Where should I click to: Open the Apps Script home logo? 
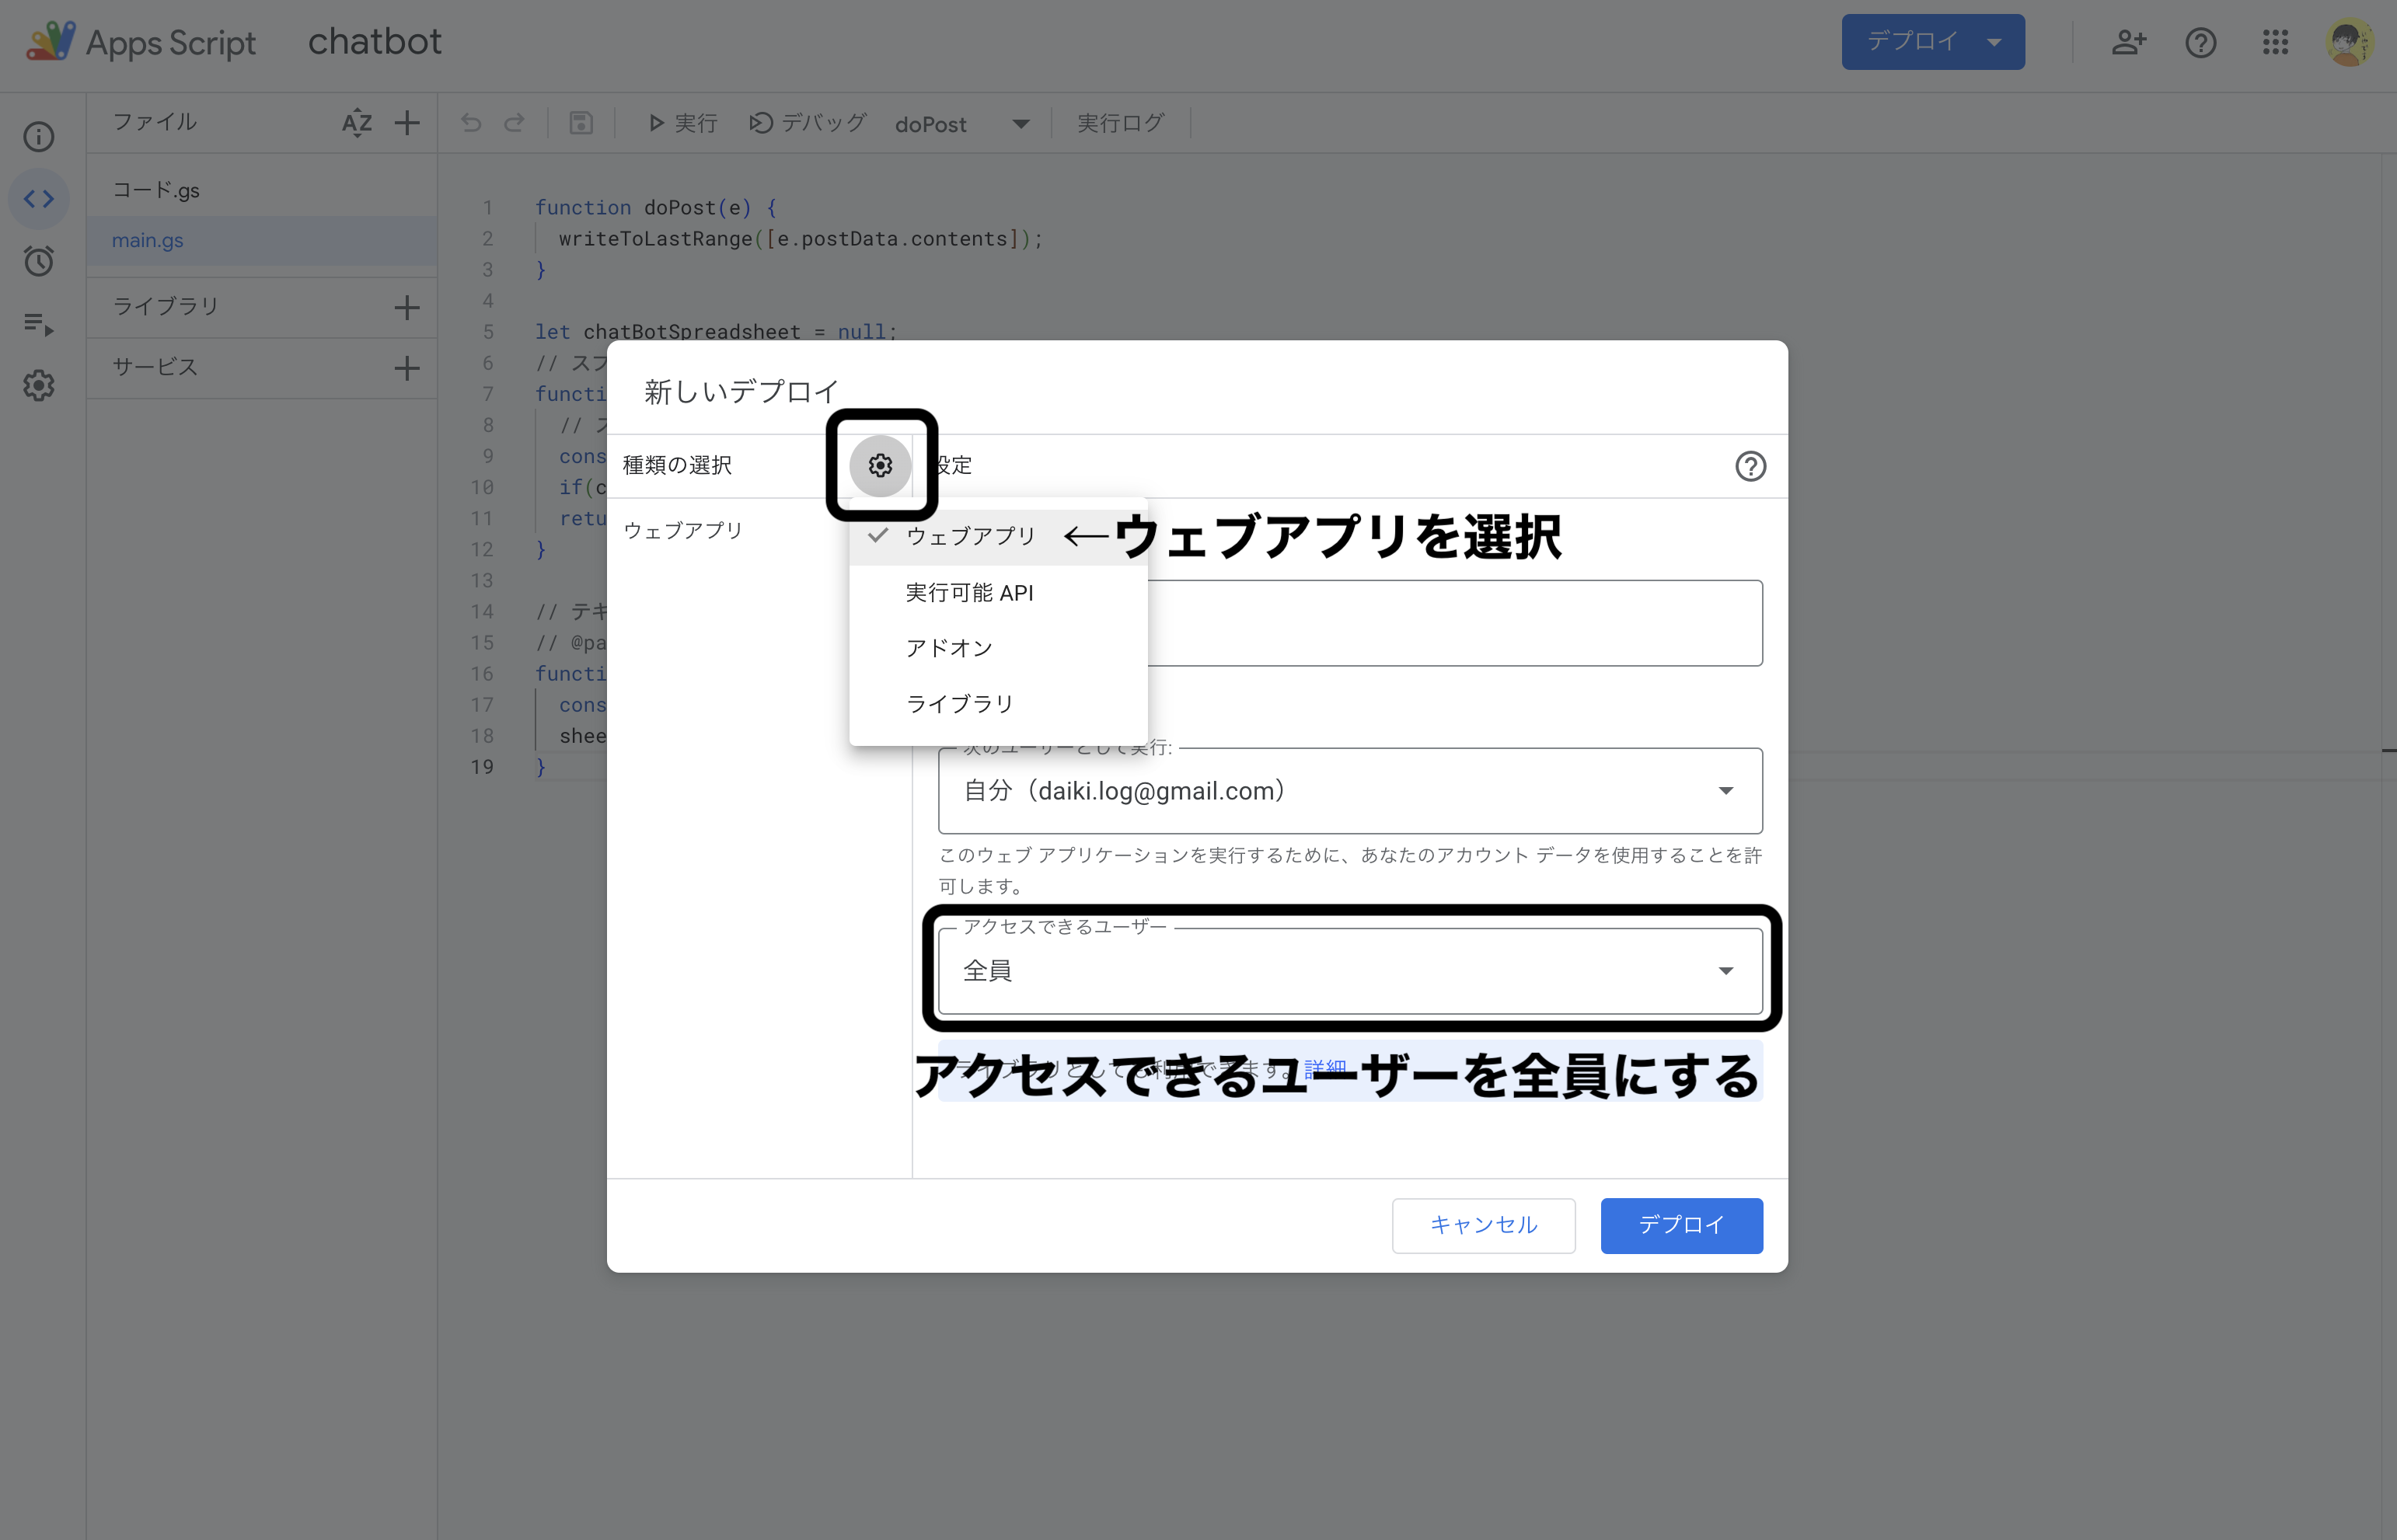click(x=141, y=42)
